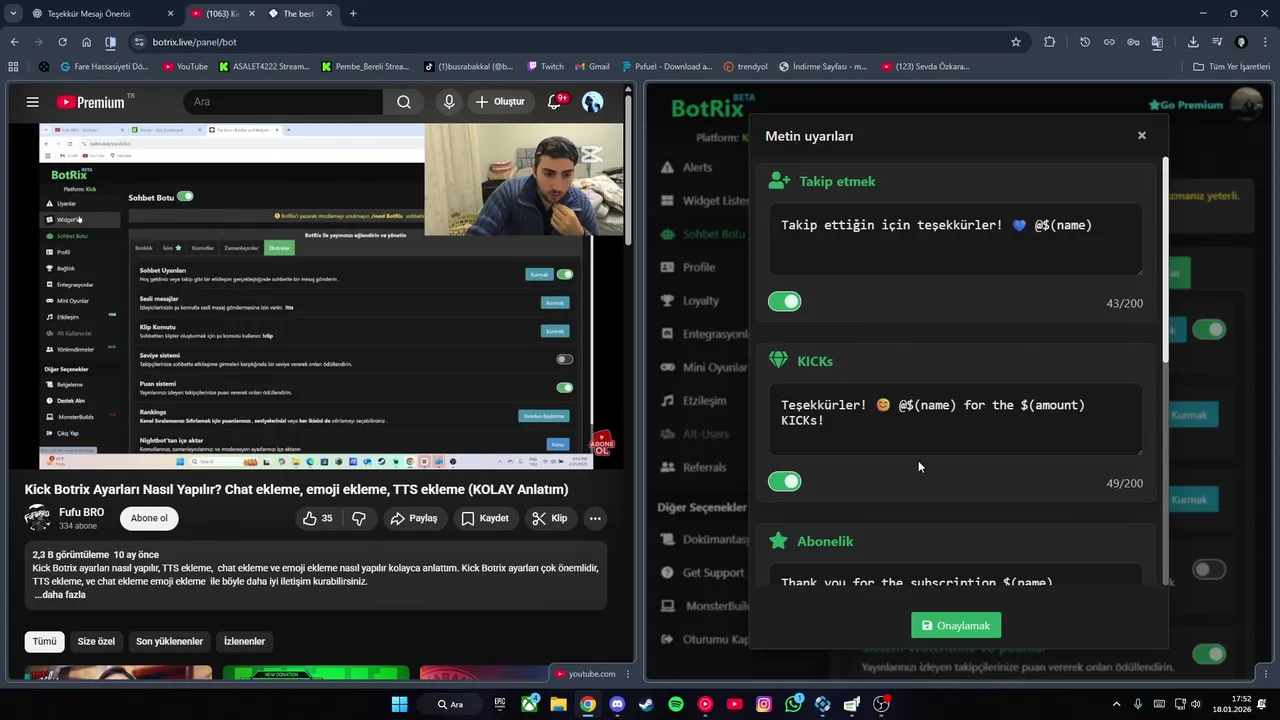
Task: Click the YouTube search magnifier button
Action: 403,102
